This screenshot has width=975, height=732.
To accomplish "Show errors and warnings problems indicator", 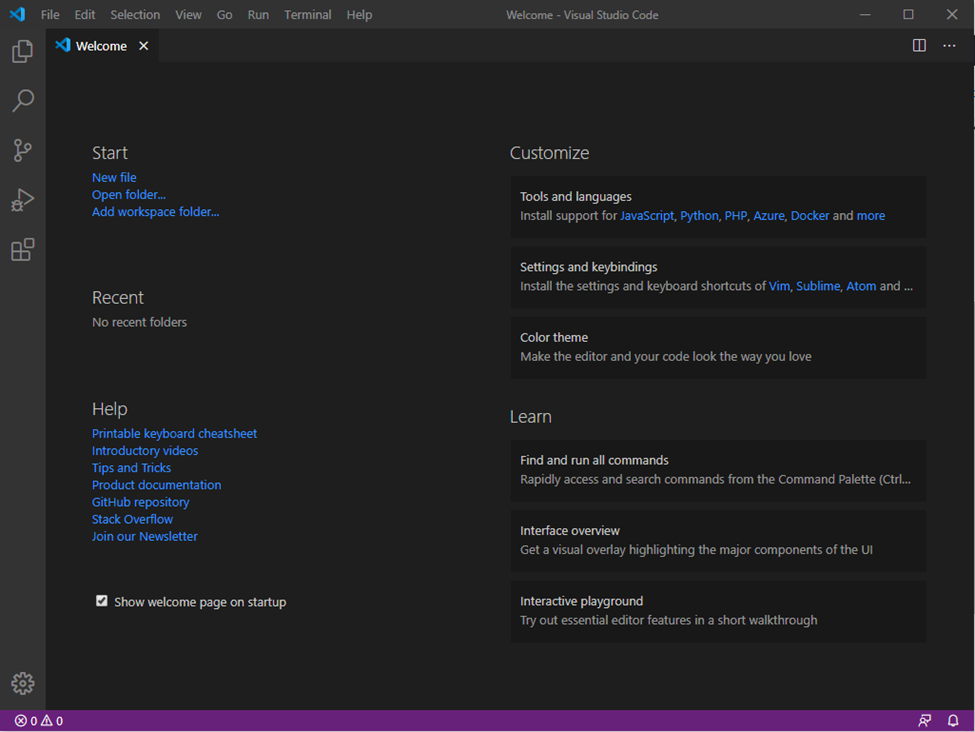I will pyautogui.click(x=39, y=721).
